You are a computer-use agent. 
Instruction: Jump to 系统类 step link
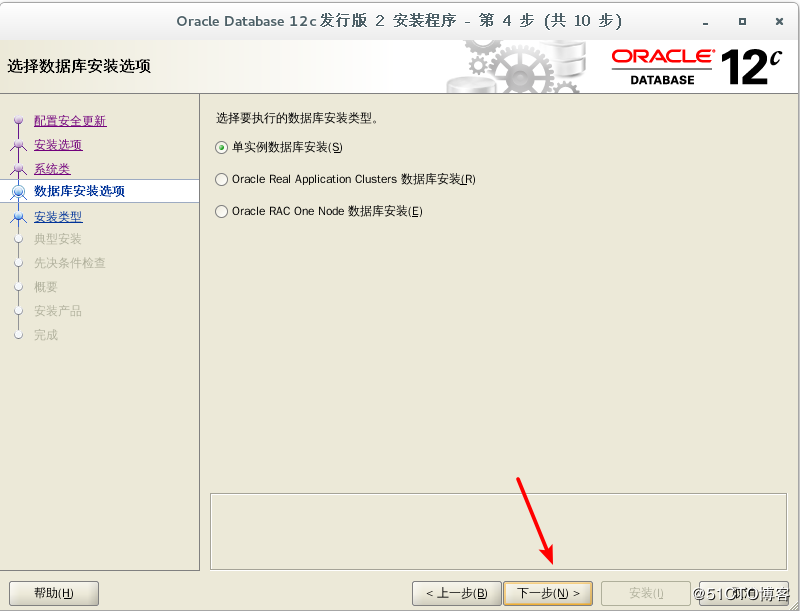click(x=52, y=169)
